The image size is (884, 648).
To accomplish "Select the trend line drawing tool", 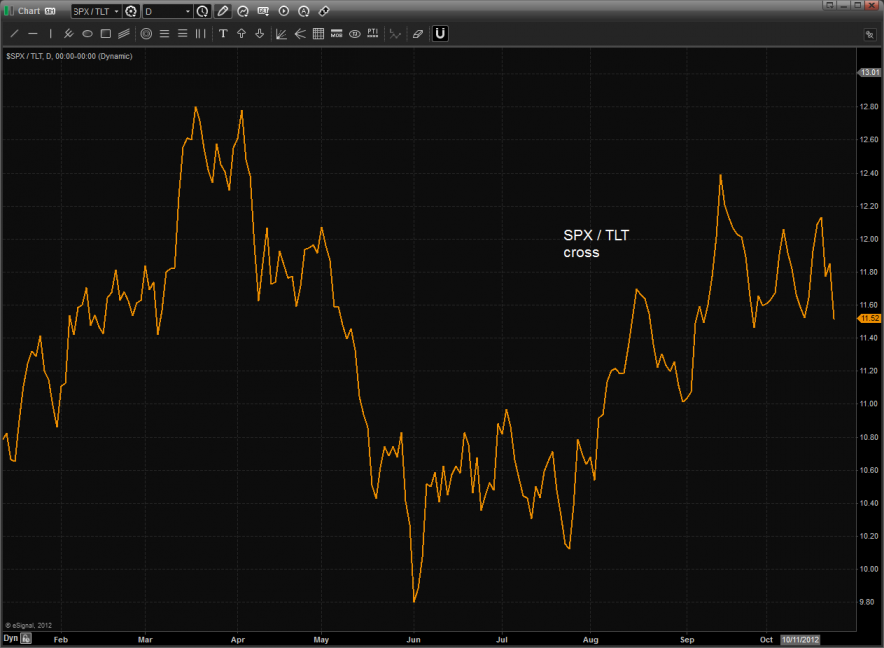I will (x=14, y=33).
